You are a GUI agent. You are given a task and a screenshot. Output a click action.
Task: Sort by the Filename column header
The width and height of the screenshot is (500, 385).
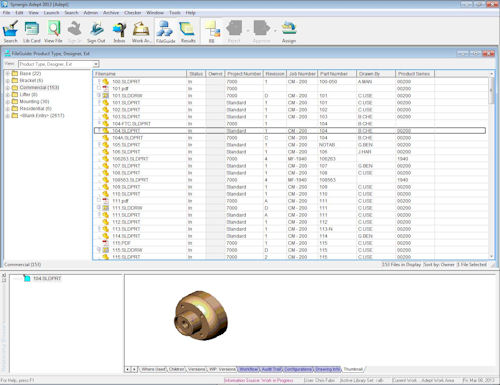click(139, 74)
